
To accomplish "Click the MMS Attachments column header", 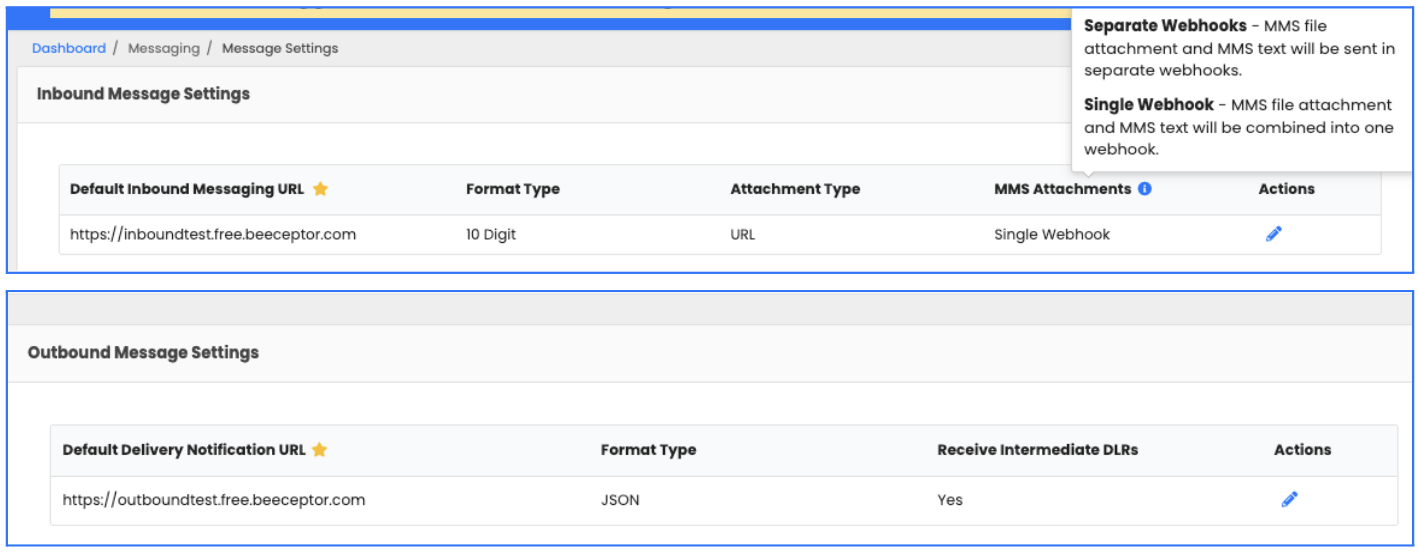I will [x=1062, y=189].
